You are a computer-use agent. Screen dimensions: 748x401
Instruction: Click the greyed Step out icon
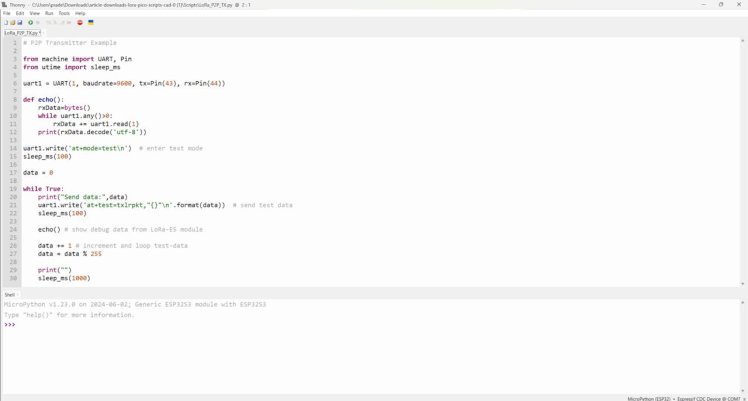[62, 22]
